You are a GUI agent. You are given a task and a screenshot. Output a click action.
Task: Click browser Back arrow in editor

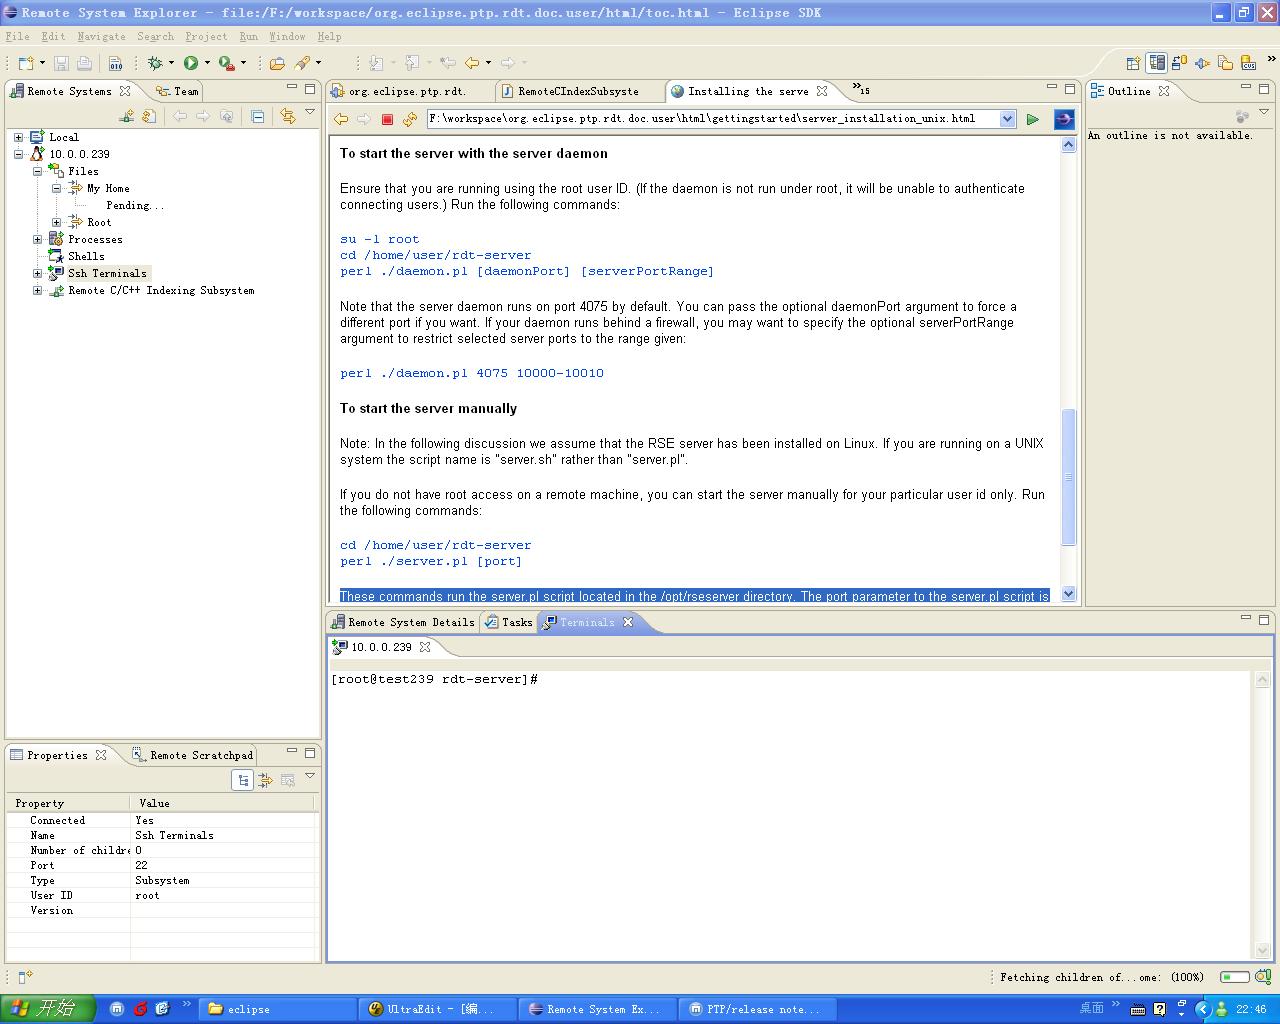point(341,119)
